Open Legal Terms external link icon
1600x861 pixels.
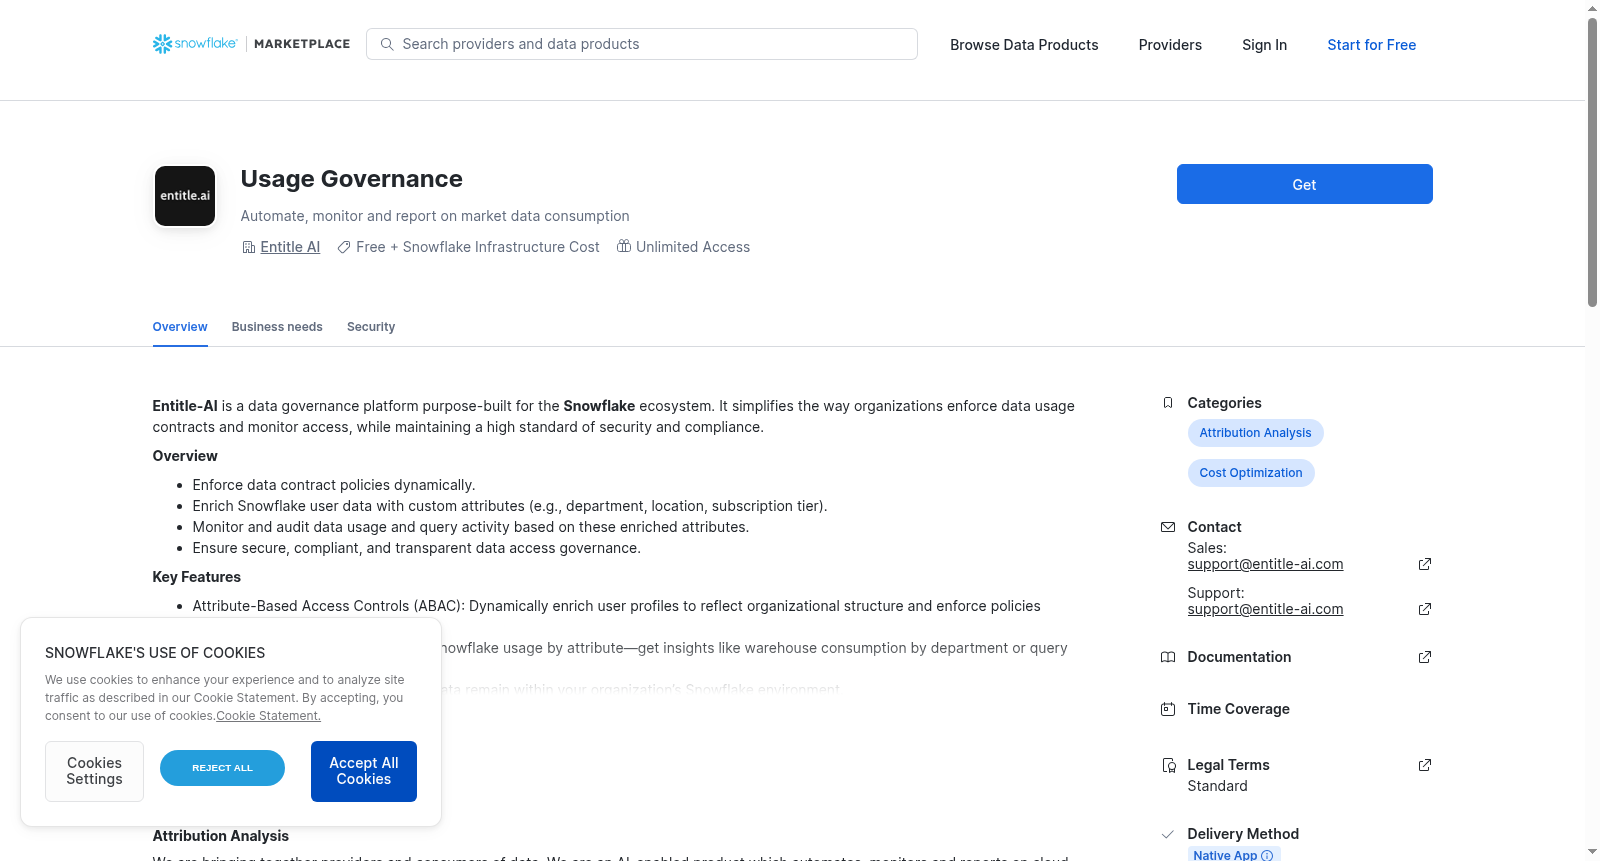1425,765
